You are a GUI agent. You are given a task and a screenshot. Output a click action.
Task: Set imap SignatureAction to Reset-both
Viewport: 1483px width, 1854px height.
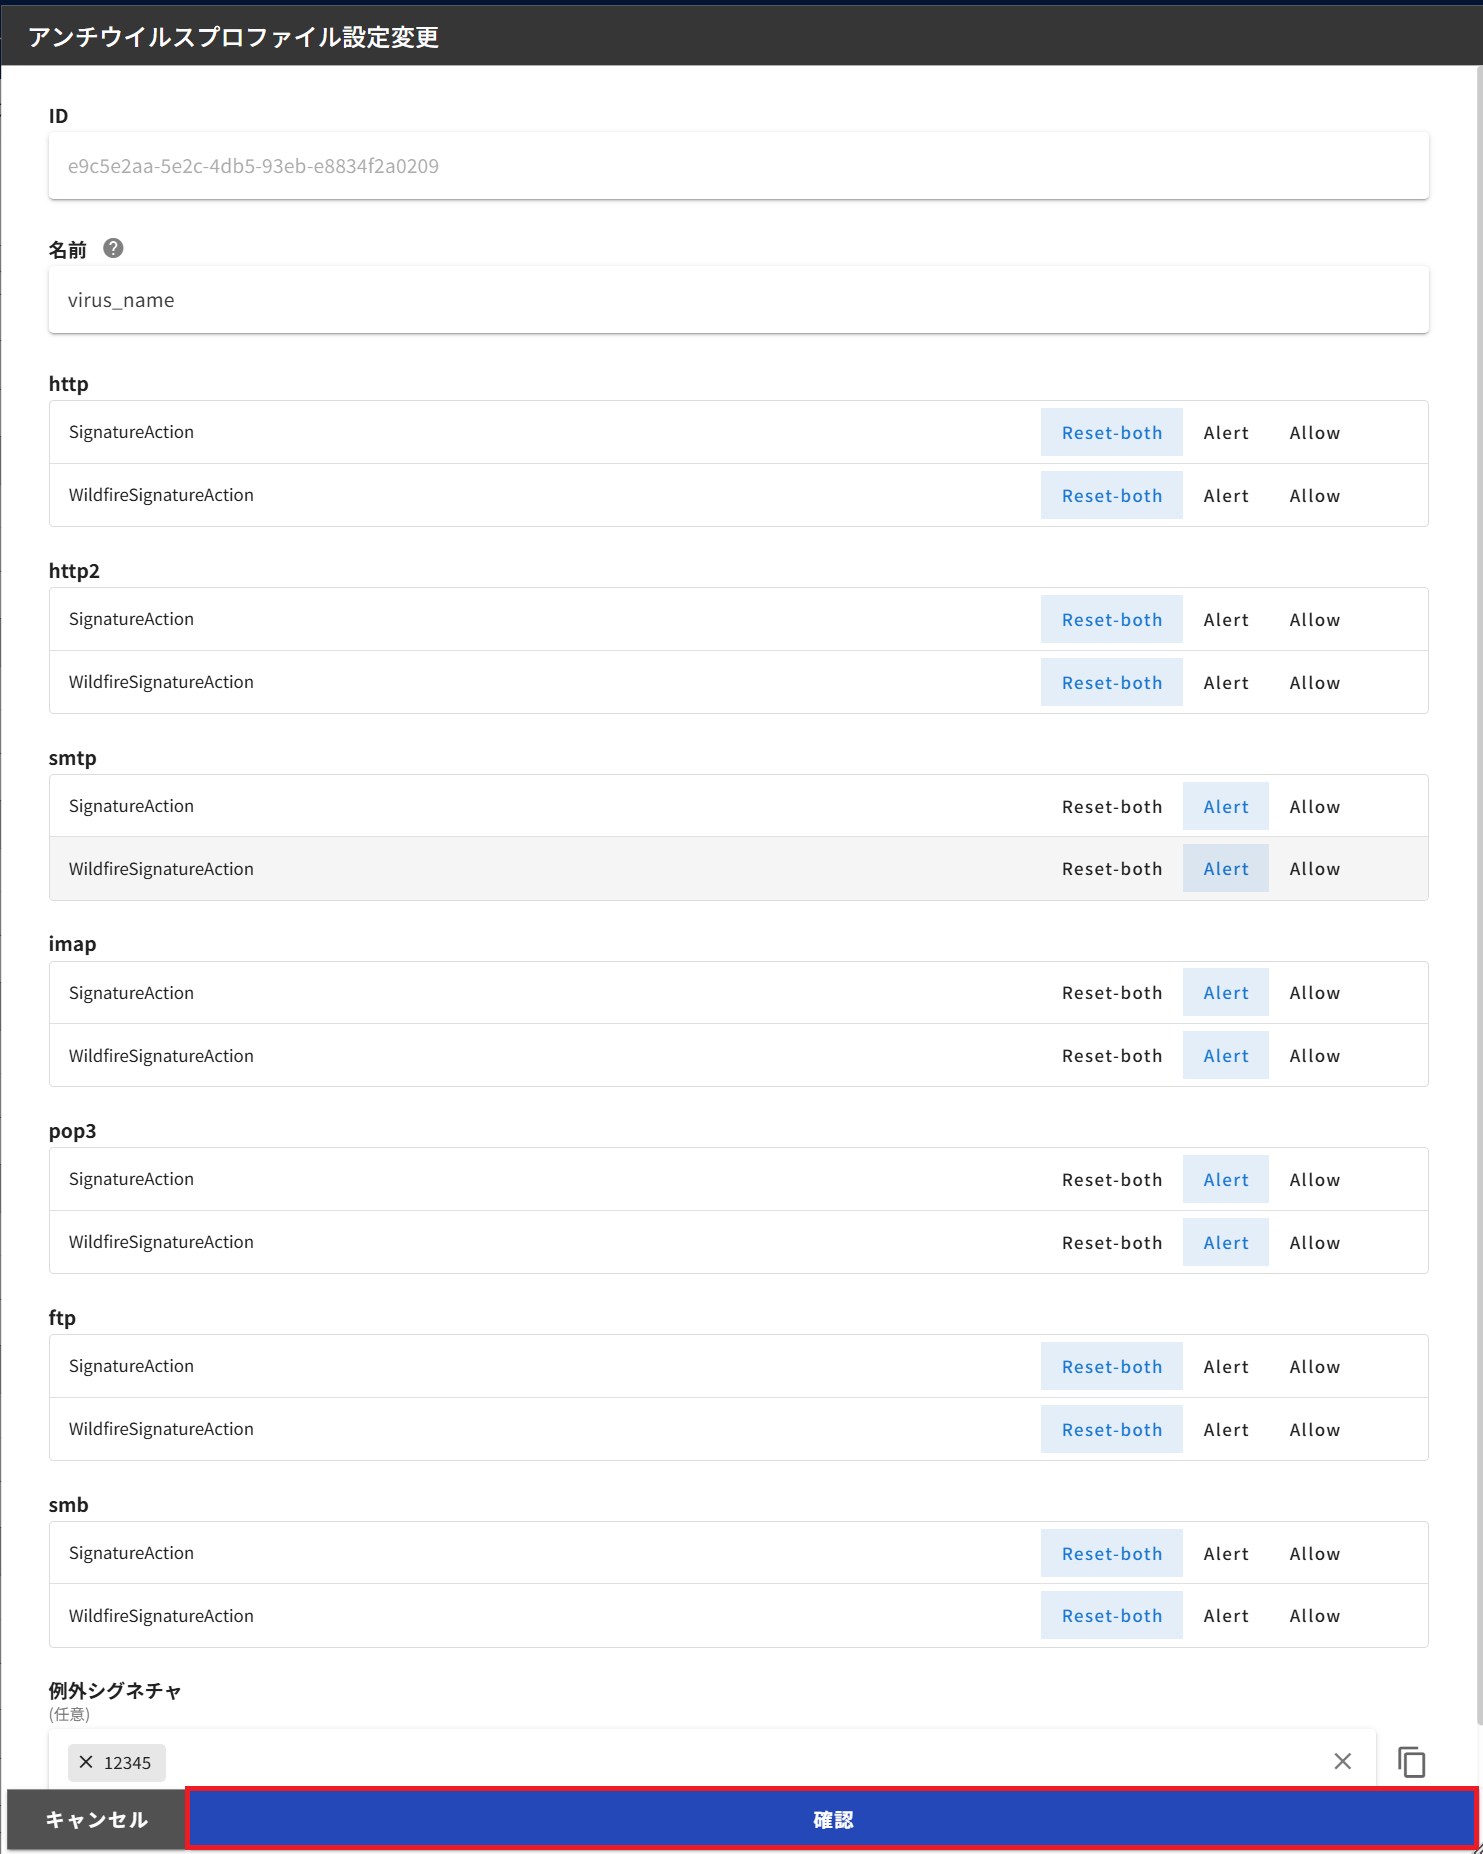click(x=1111, y=993)
